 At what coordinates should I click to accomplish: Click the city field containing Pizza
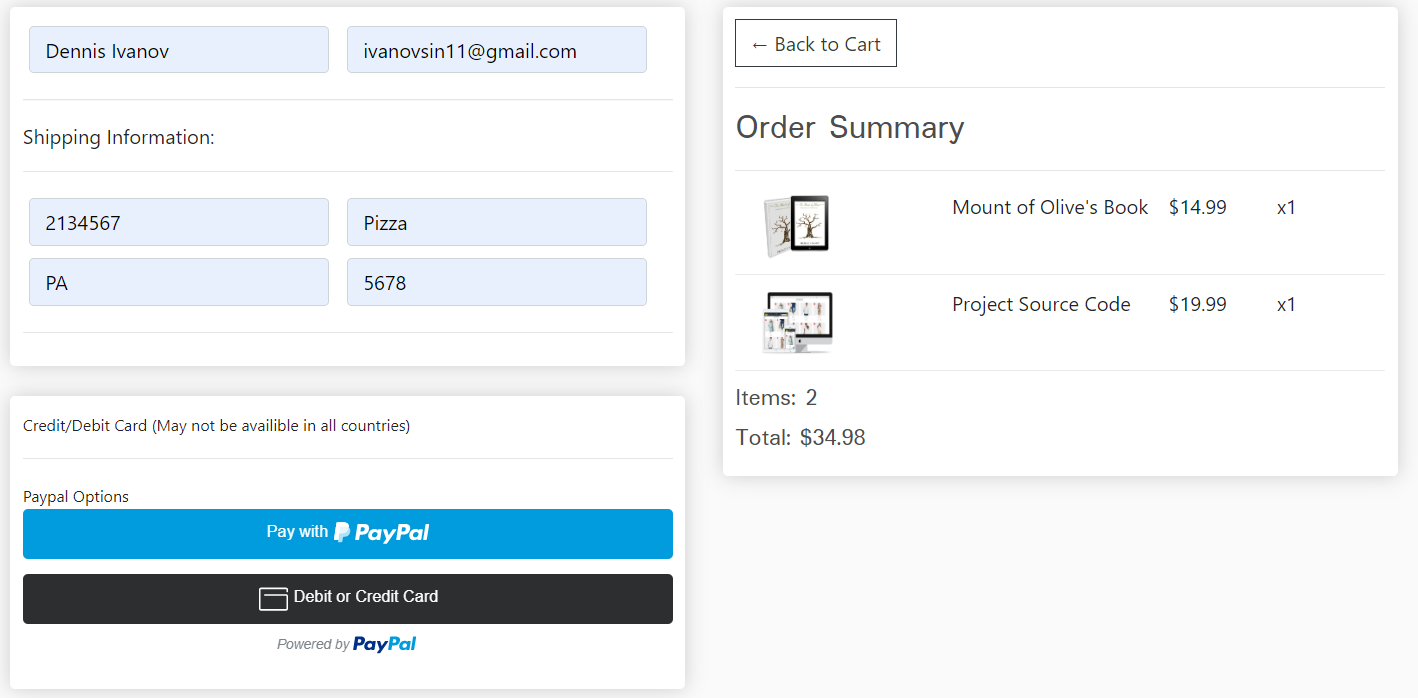(x=497, y=222)
